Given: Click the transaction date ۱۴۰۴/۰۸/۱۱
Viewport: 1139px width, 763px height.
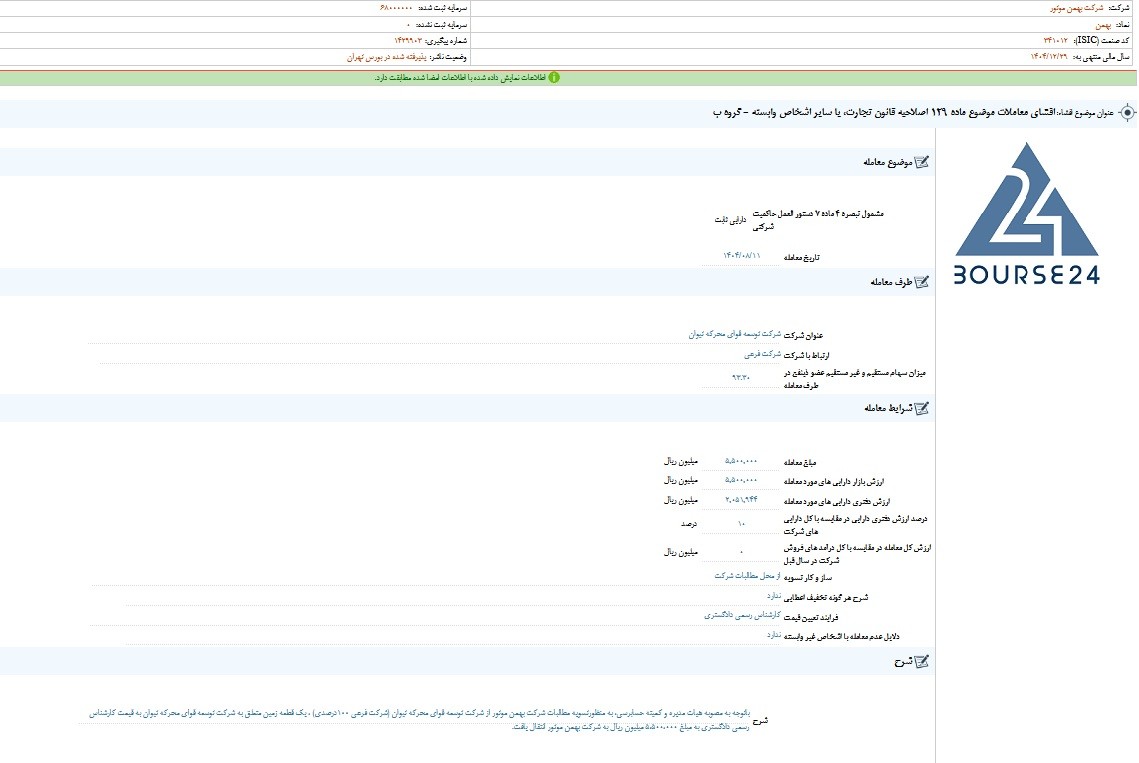Looking at the screenshot, I should [x=742, y=256].
